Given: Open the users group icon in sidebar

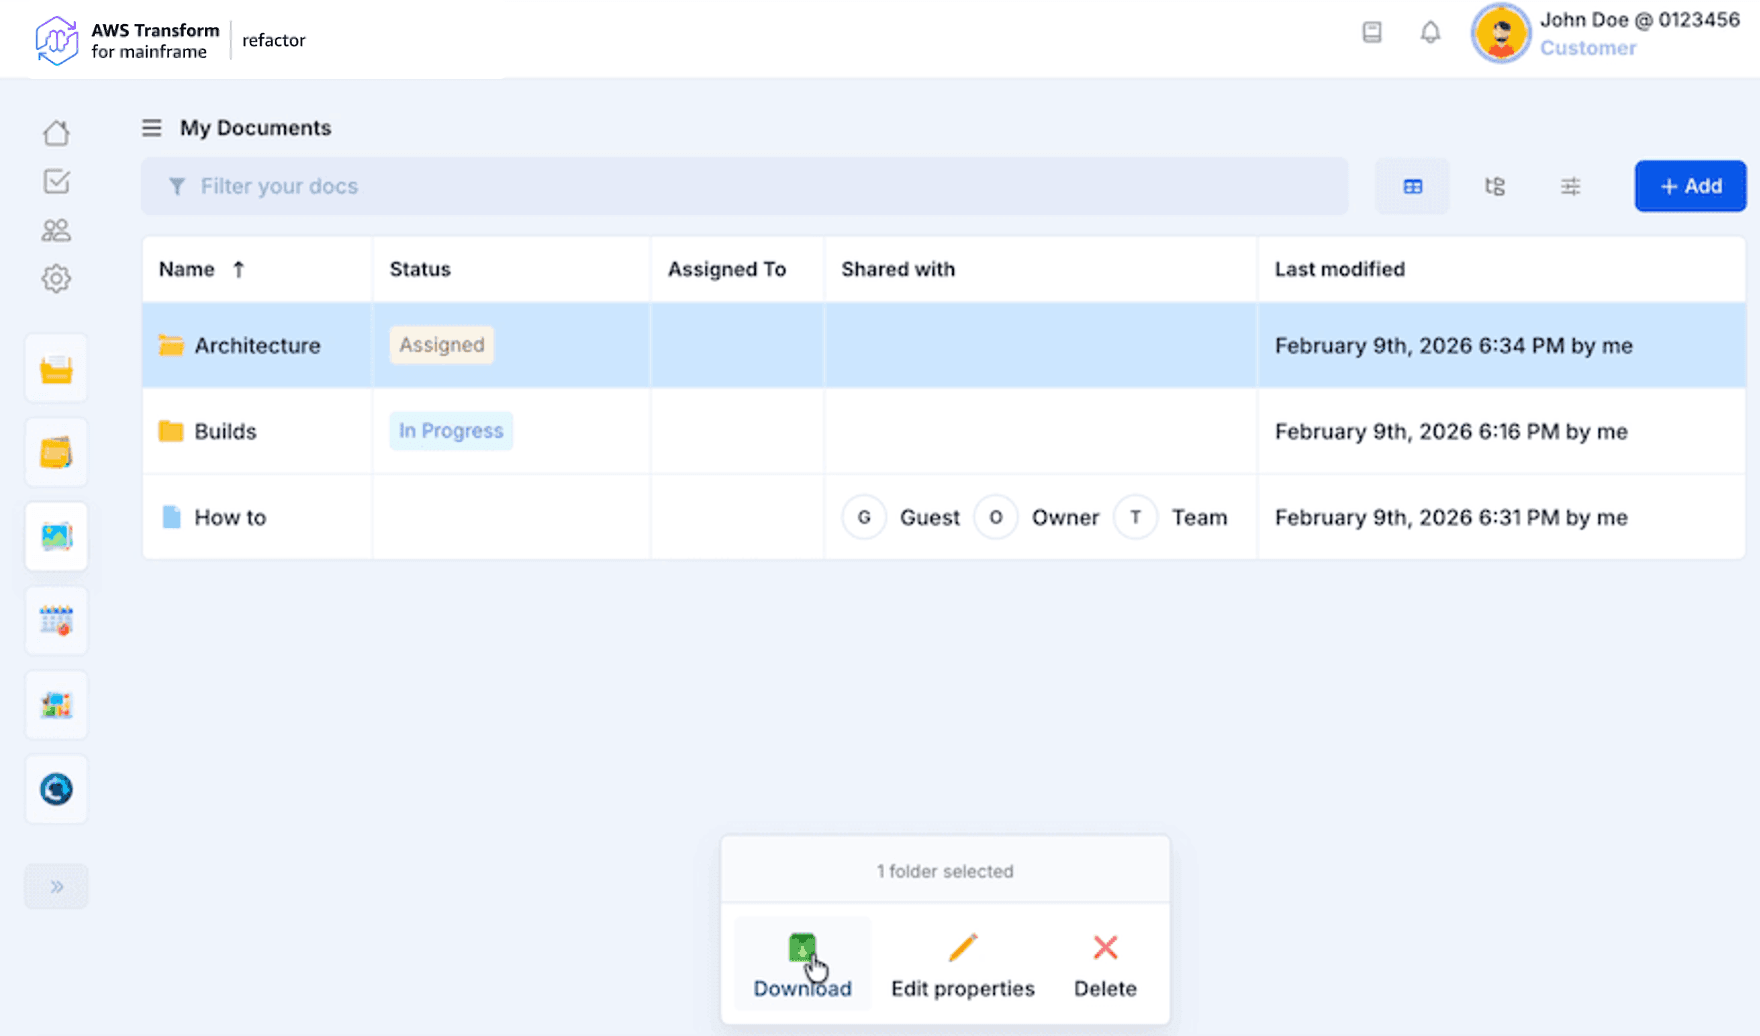Looking at the screenshot, I should click(x=56, y=230).
